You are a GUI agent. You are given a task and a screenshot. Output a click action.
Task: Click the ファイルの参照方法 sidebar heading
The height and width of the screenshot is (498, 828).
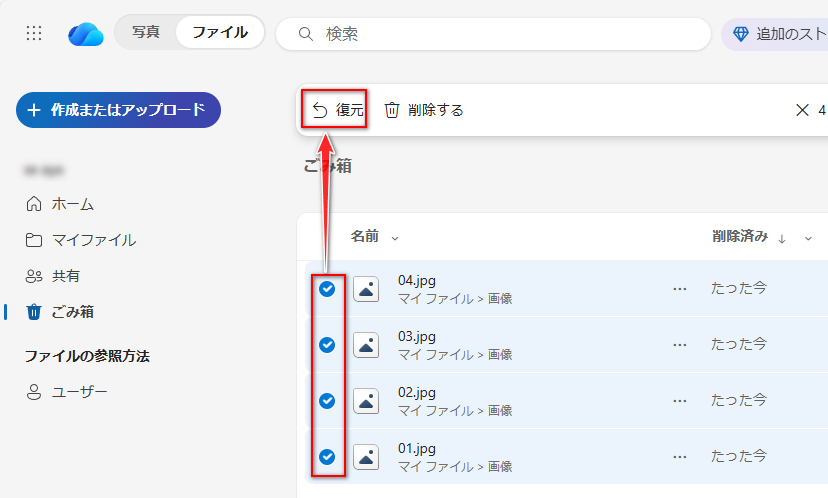coord(87,356)
